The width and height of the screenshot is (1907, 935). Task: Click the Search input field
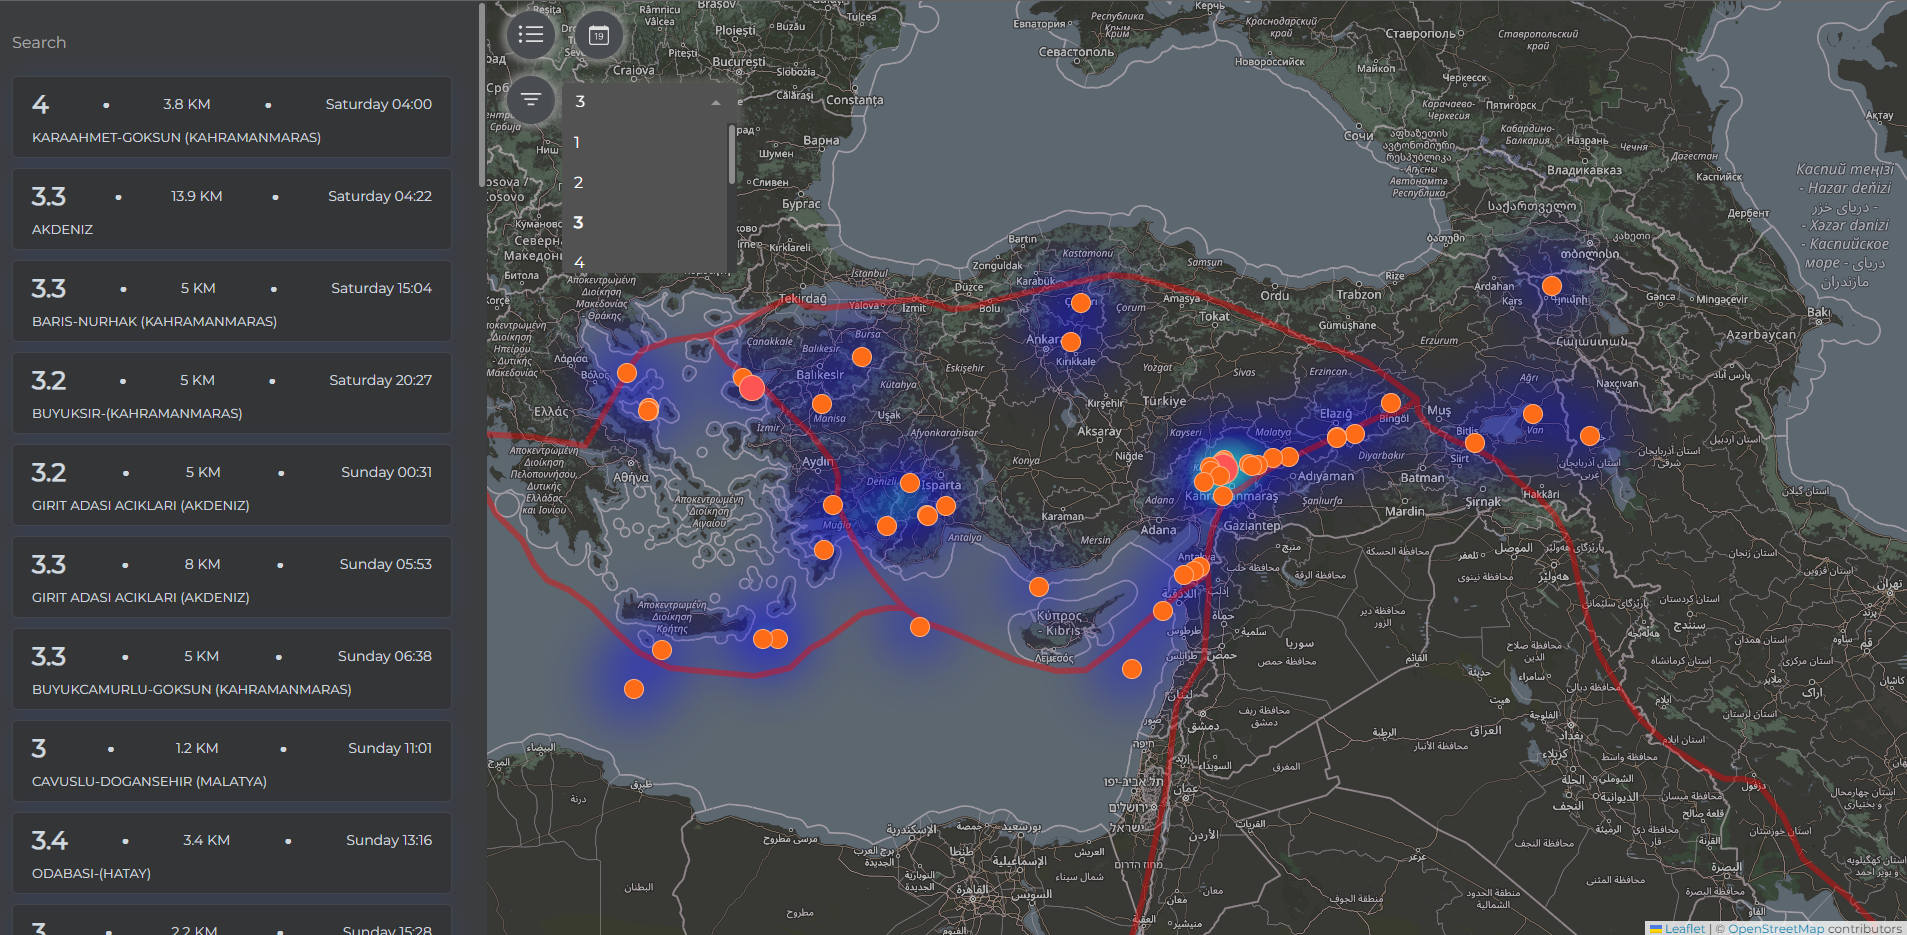pos(232,42)
